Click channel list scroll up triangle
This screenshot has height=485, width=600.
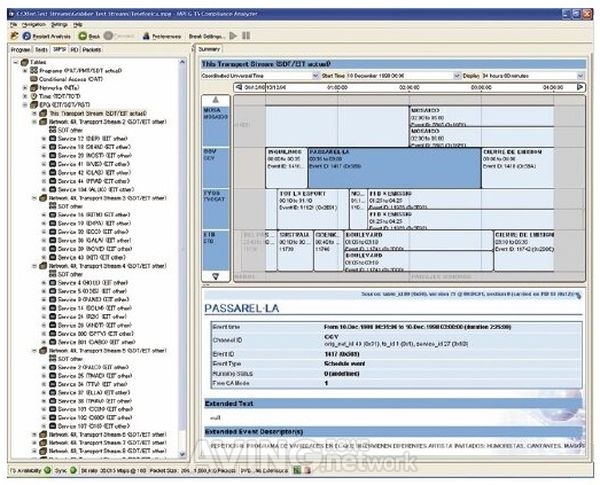215,100
